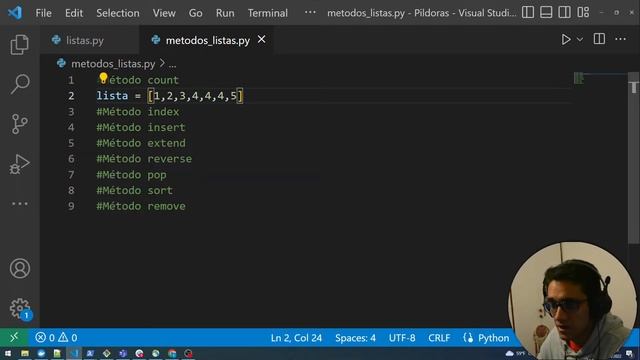The width and height of the screenshot is (640, 360).
Task: Open editor More Actions ellipsis
Action: 620,39
